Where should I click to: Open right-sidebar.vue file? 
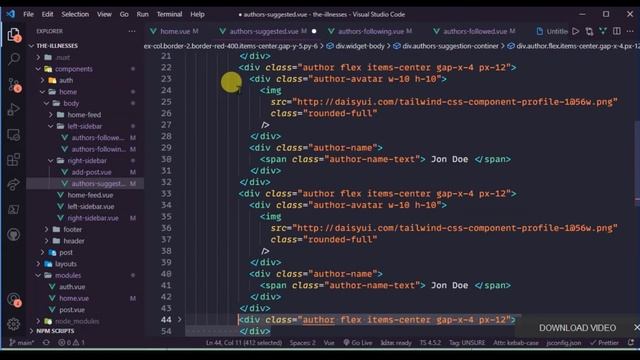pyautogui.click(x=93, y=218)
